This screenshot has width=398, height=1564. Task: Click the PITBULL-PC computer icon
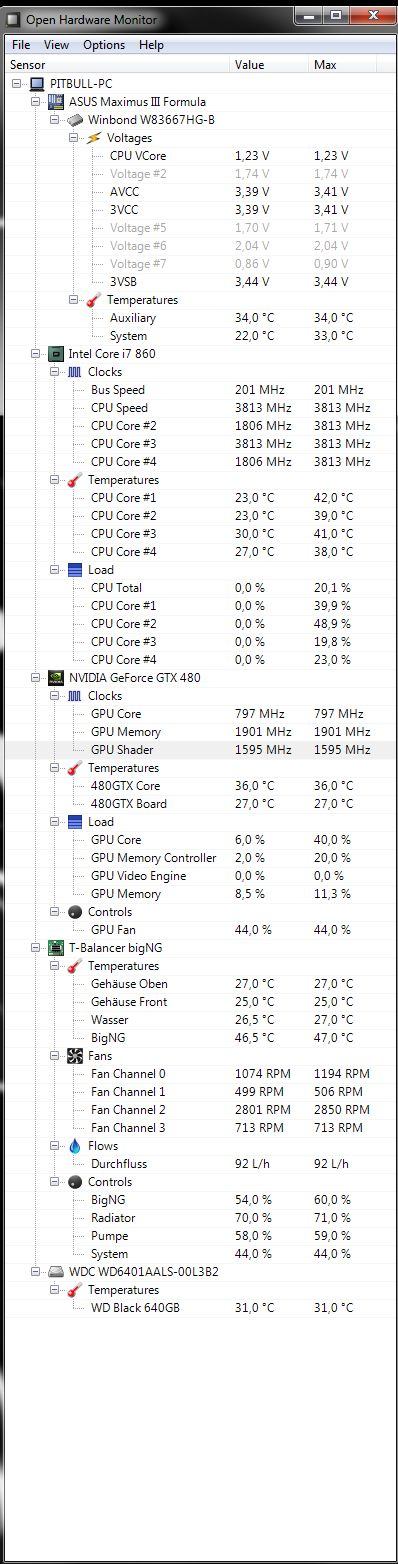(38, 84)
